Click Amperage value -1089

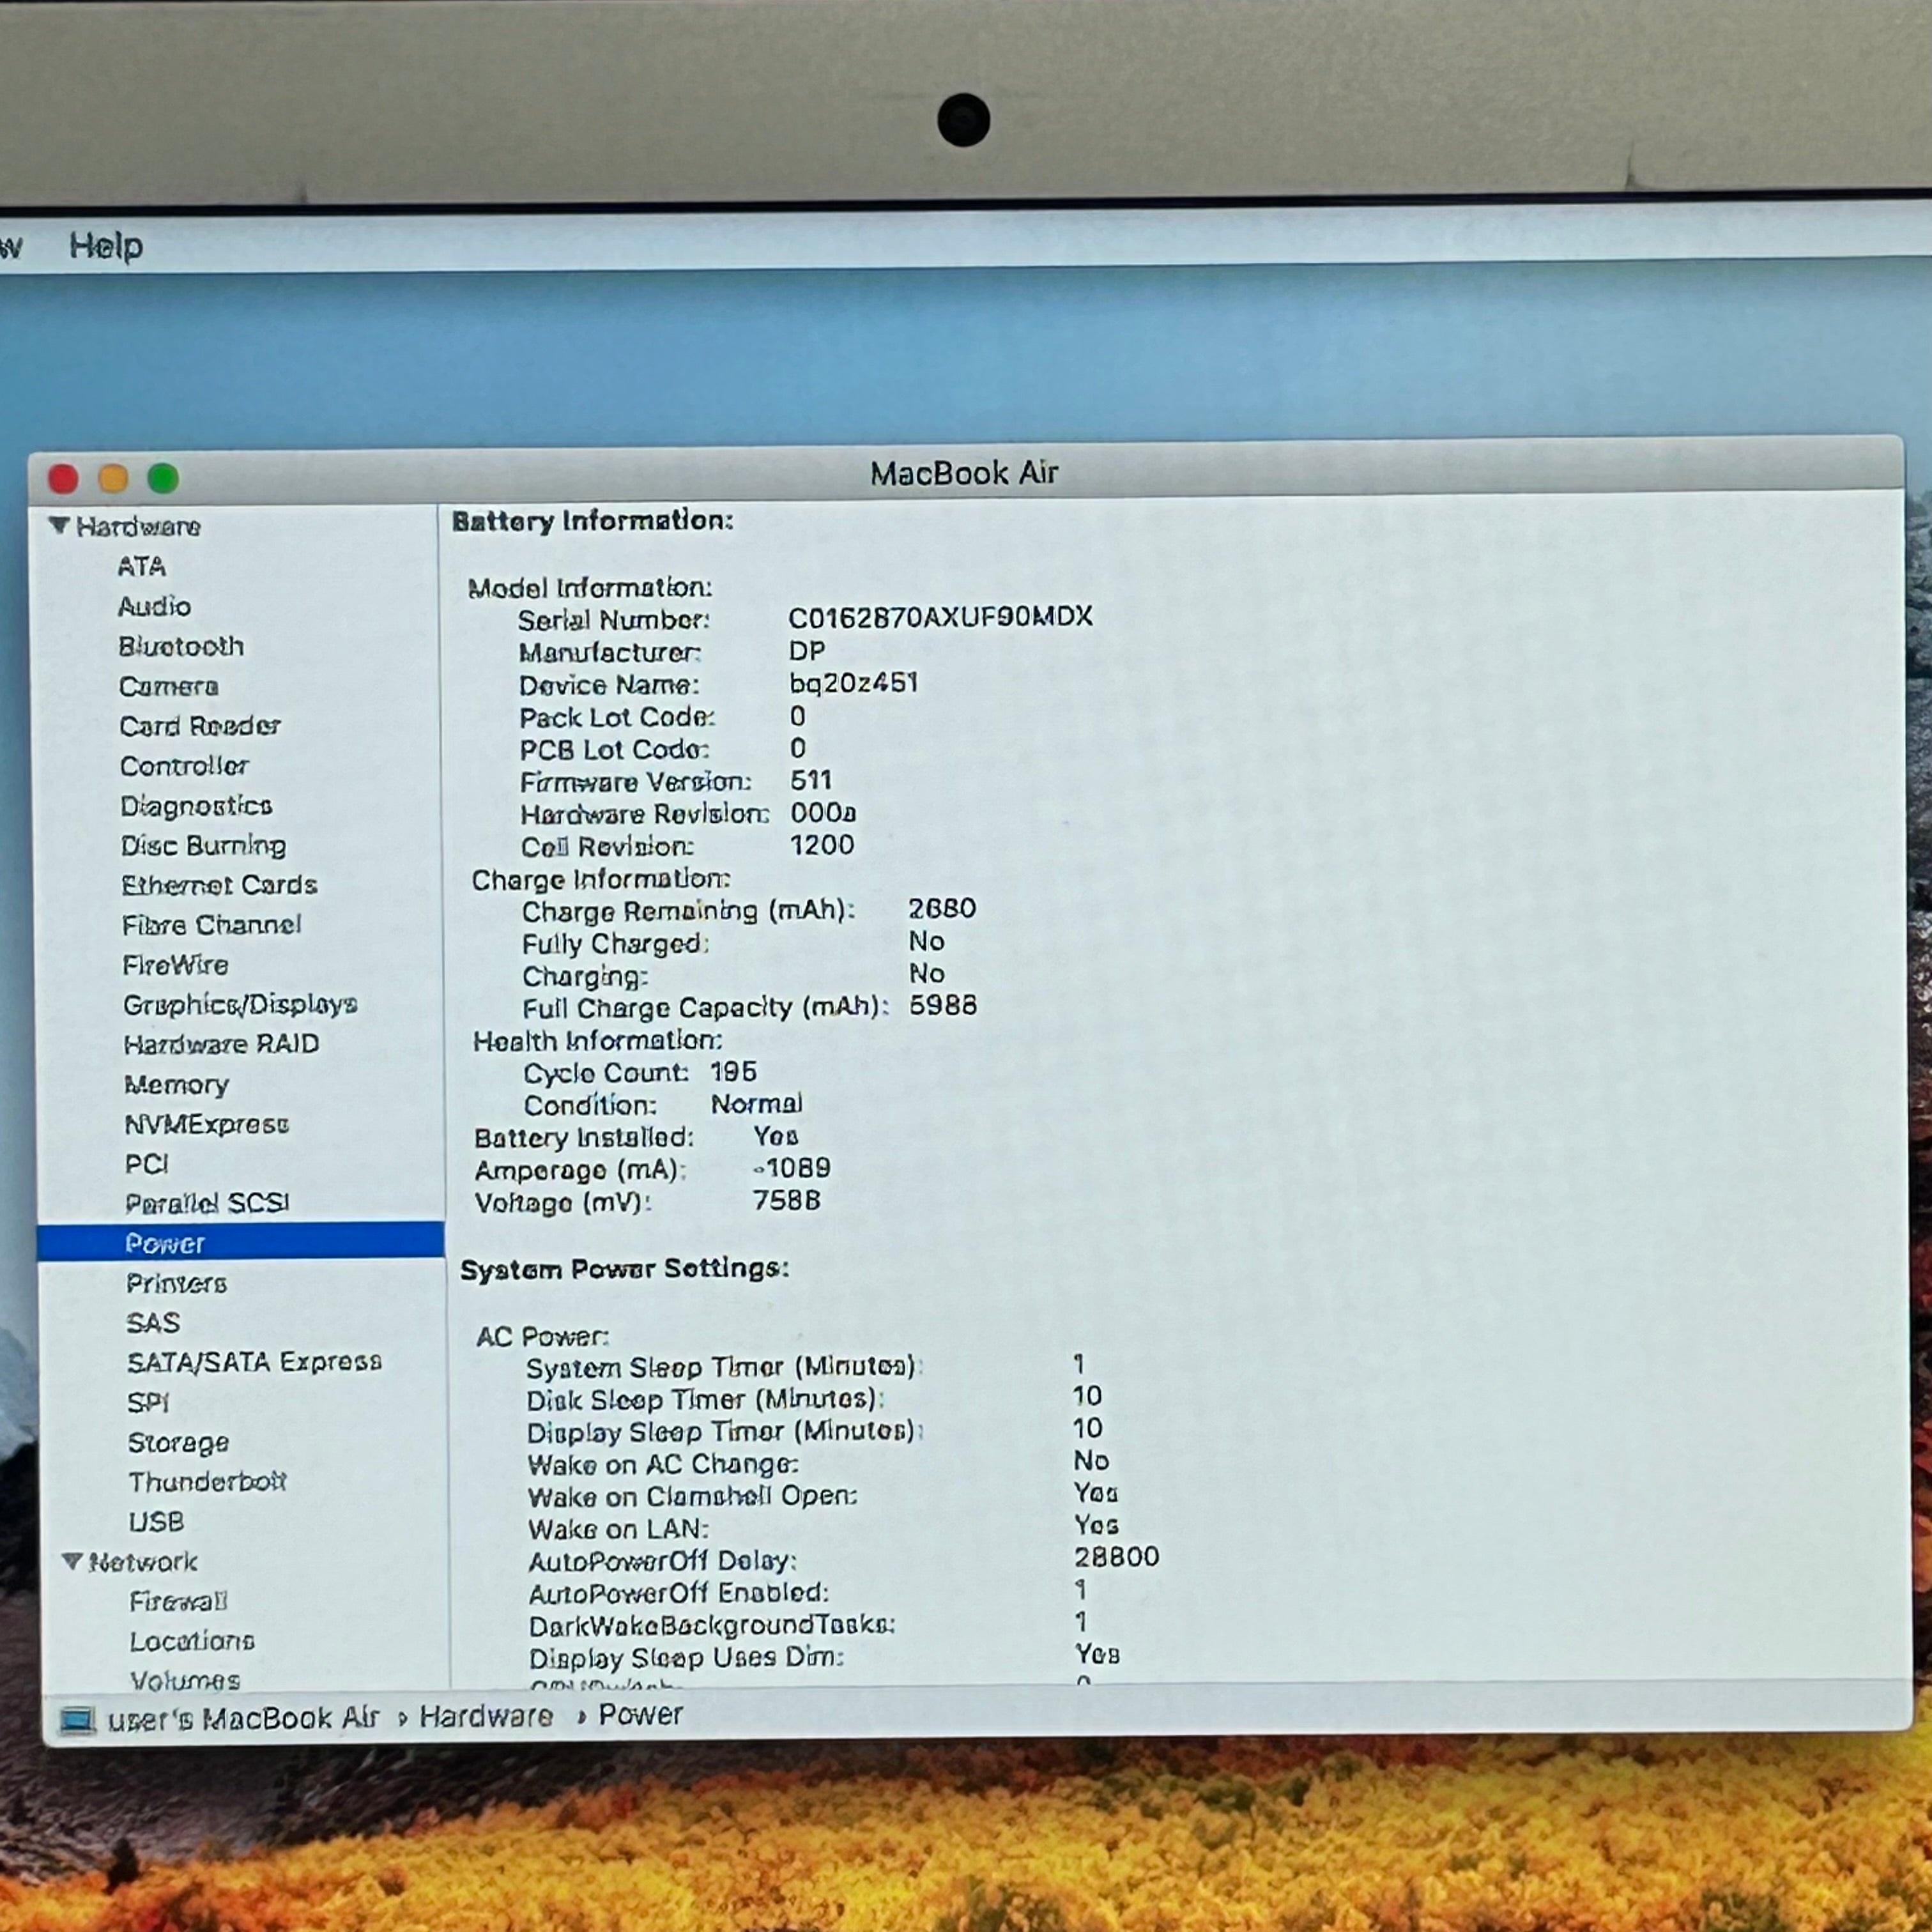point(791,1168)
